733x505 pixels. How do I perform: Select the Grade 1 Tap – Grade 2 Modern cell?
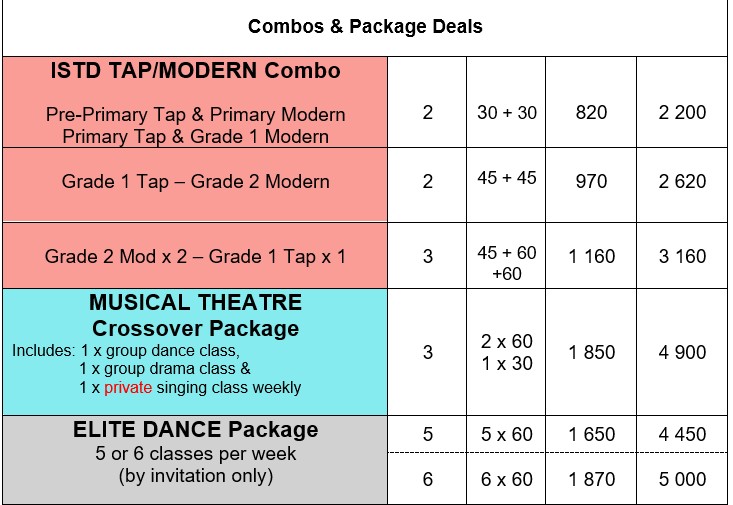point(195,185)
